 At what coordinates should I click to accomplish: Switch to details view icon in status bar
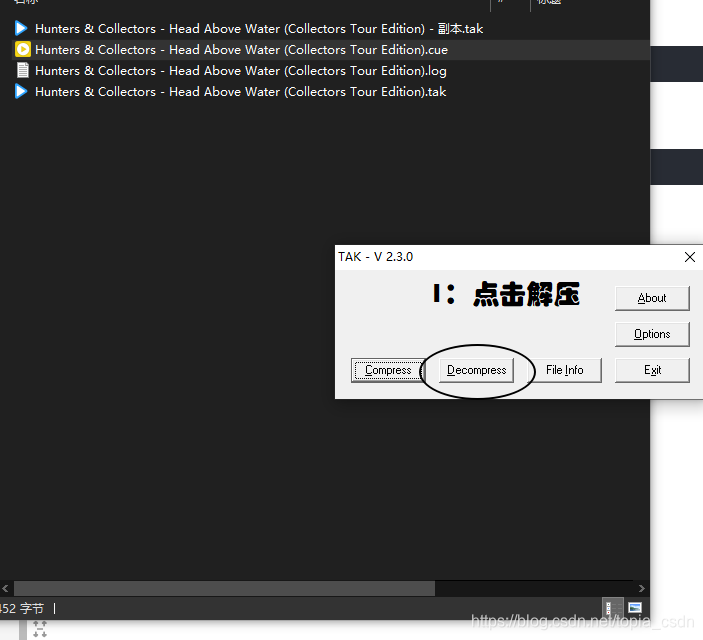pyautogui.click(x=612, y=608)
